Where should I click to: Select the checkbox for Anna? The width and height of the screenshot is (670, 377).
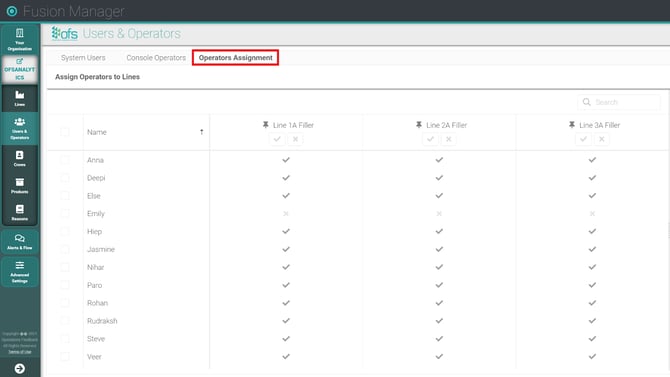point(65,160)
